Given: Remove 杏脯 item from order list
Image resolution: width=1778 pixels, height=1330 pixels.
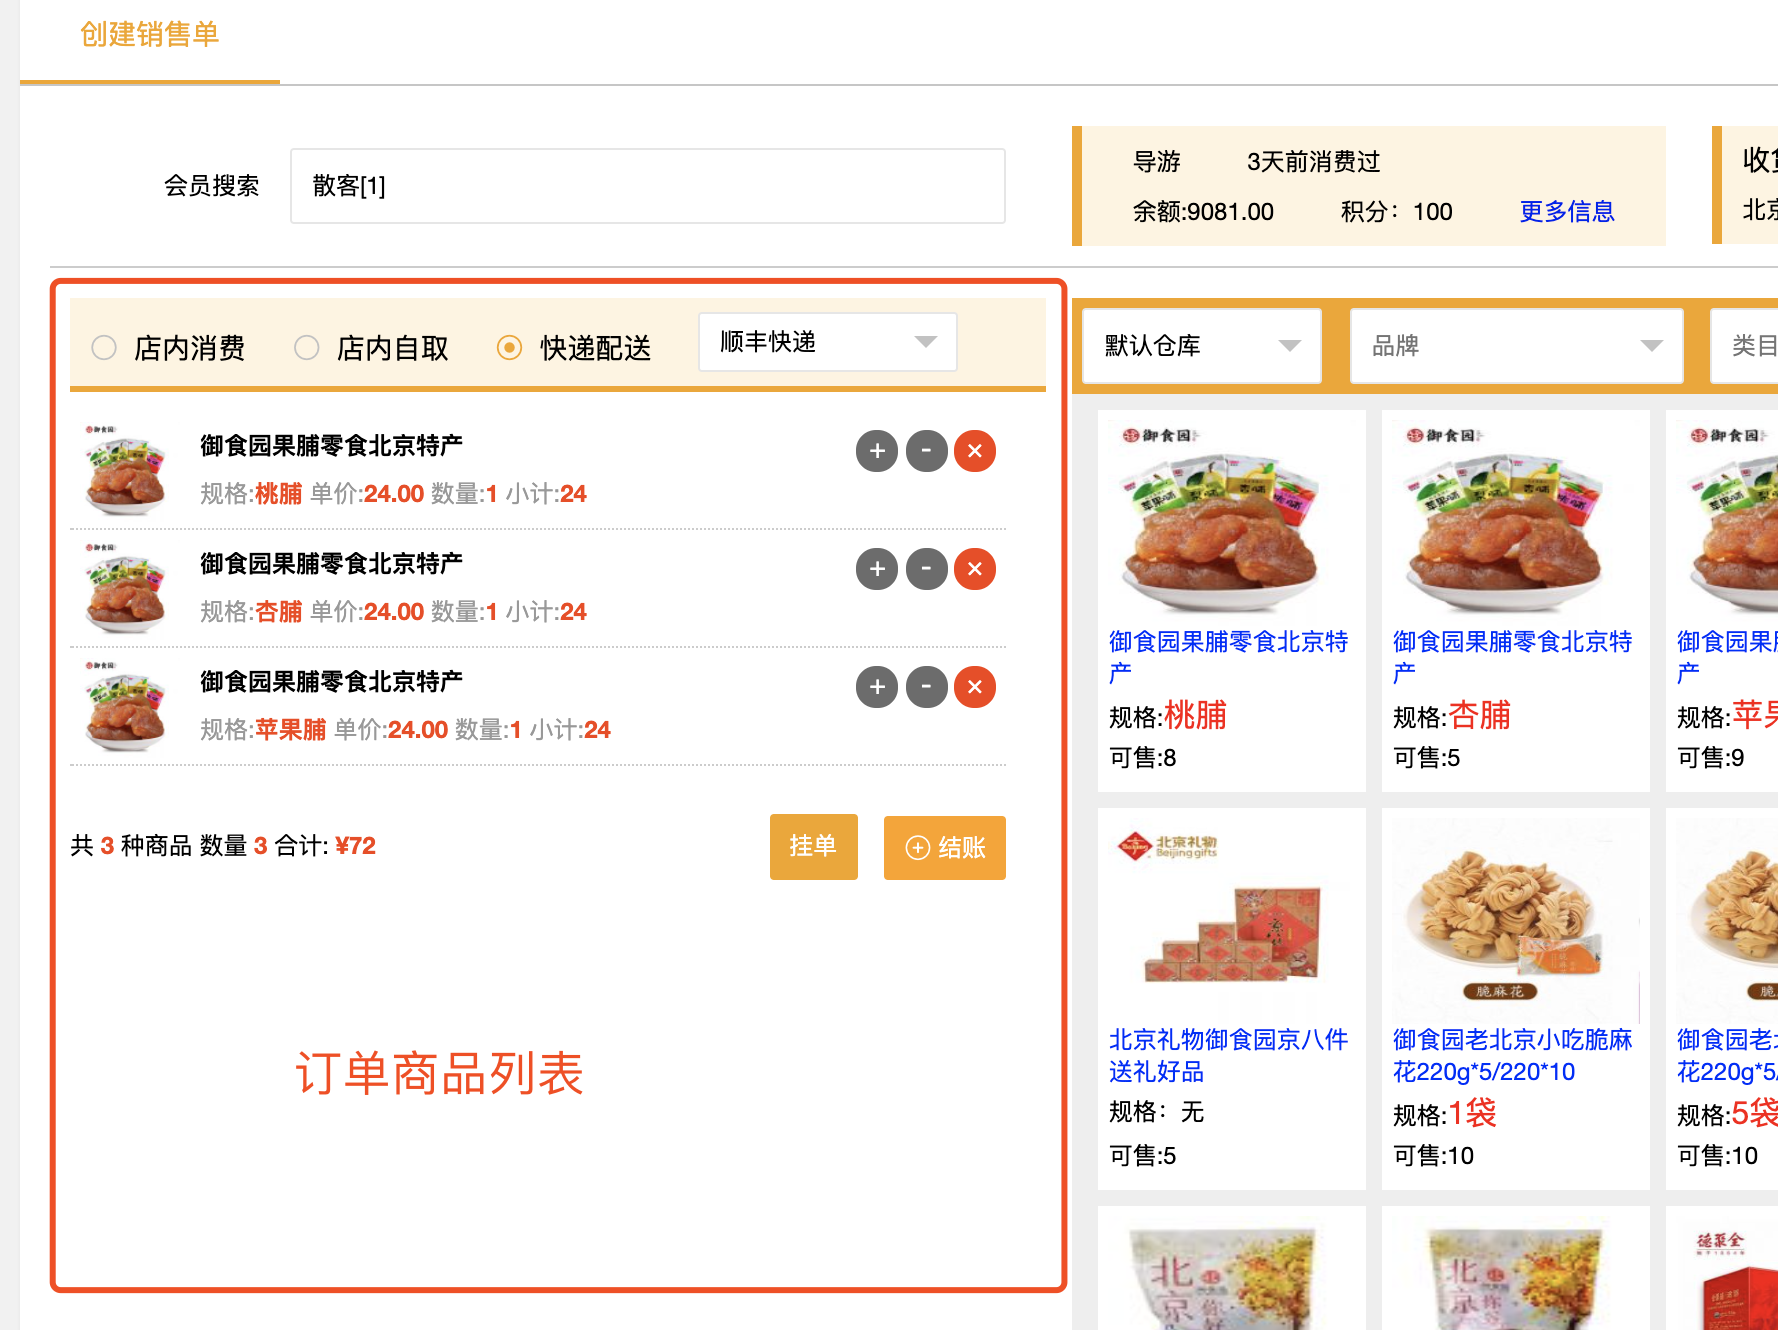Looking at the screenshot, I should click(975, 569).
